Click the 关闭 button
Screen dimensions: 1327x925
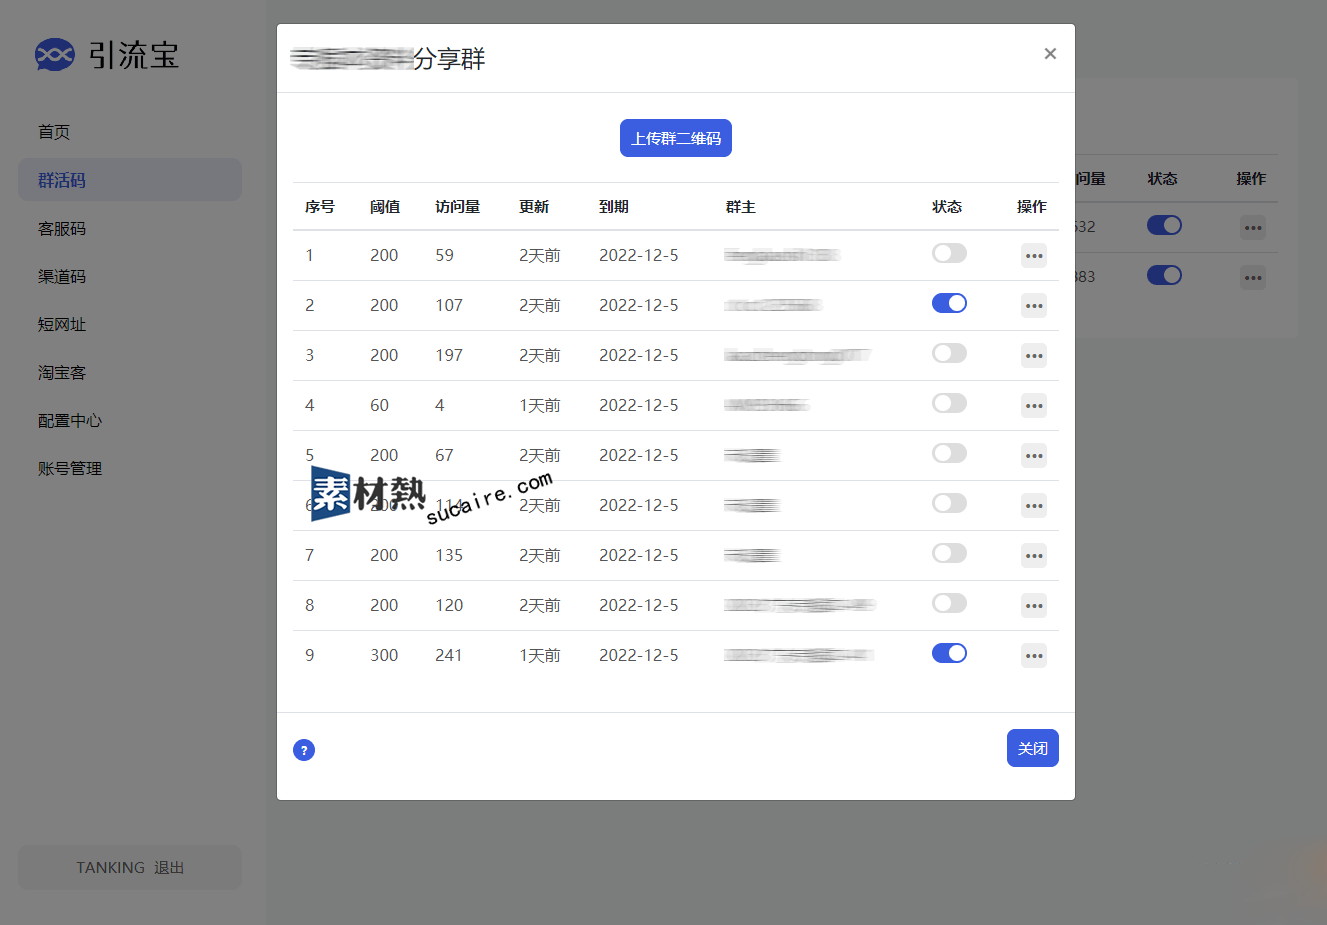1032,748
